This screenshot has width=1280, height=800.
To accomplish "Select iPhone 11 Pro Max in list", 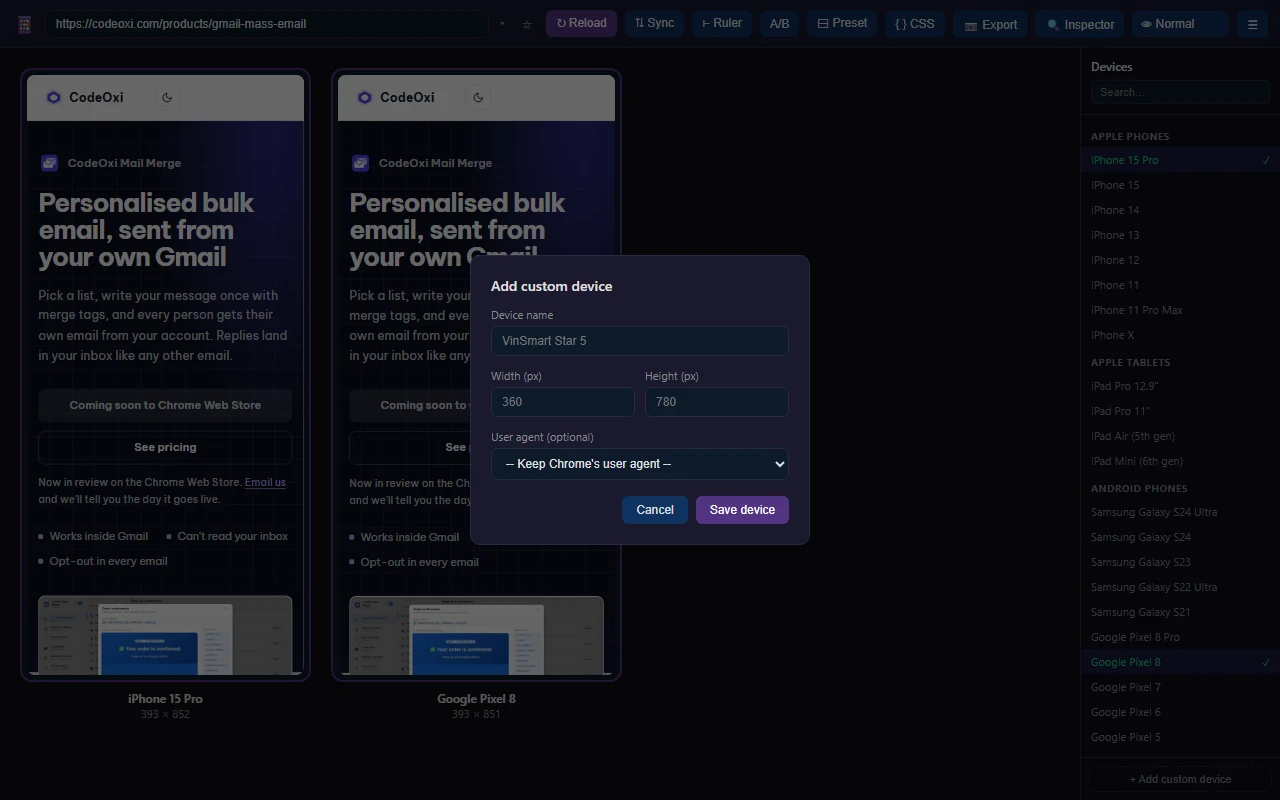I will pos(1180,310).
